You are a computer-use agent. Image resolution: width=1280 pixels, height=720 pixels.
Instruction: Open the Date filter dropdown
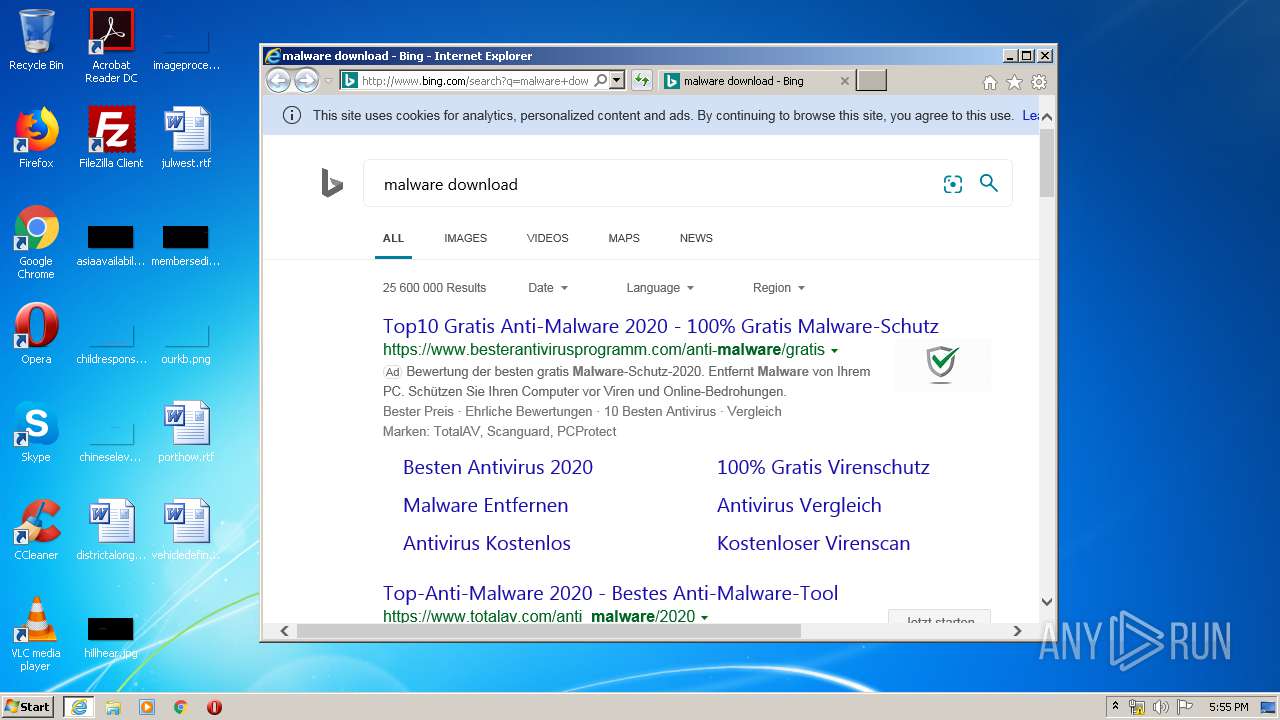point(548,288)
